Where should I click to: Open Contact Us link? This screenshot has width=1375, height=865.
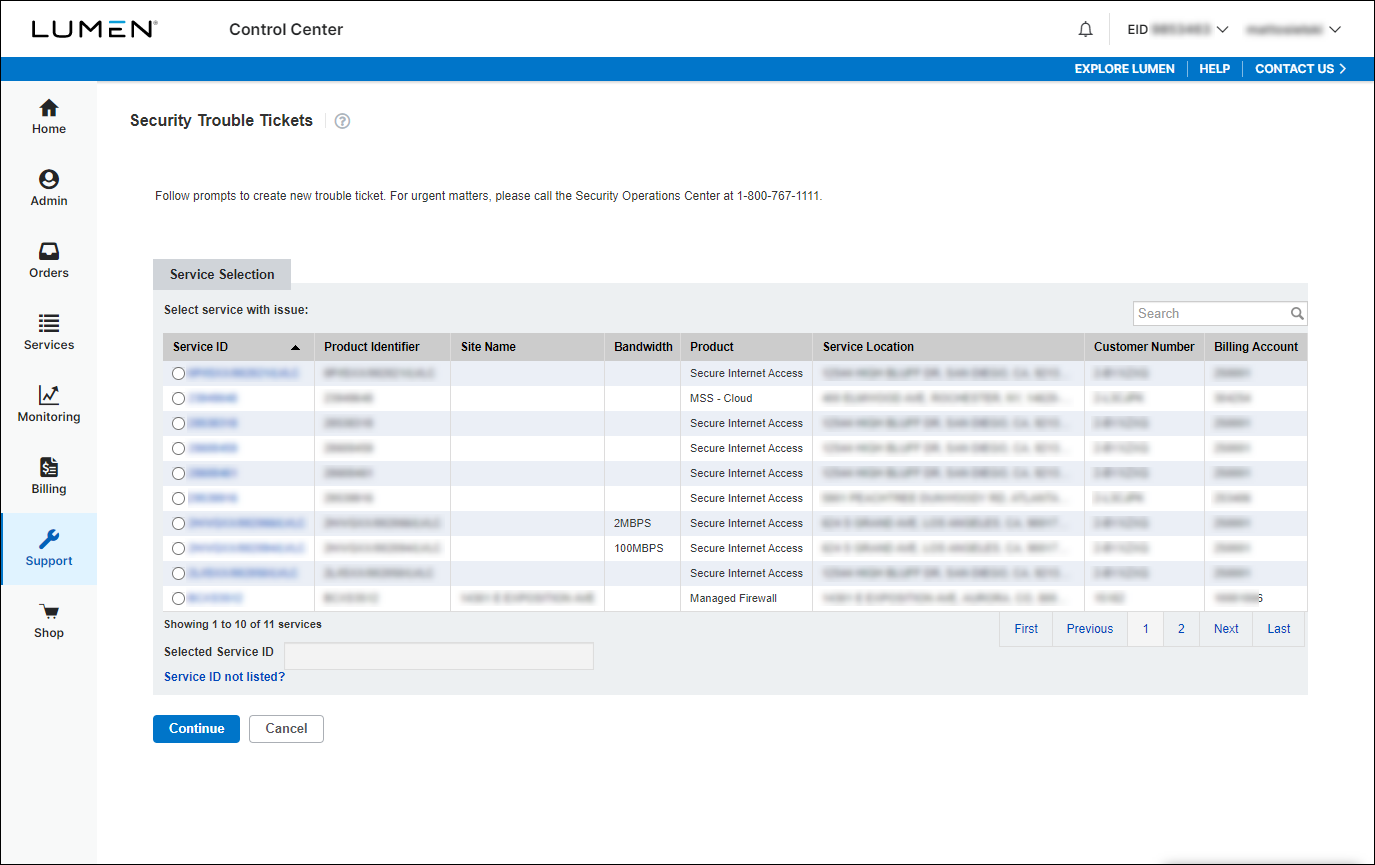tap(1300, 69)
